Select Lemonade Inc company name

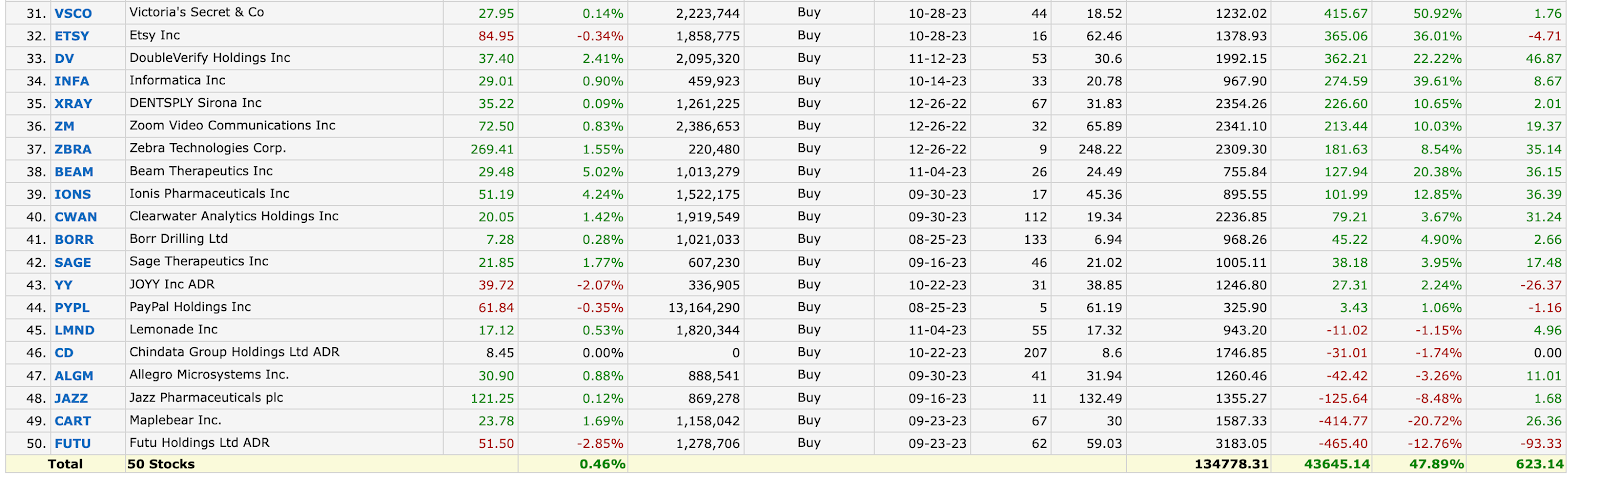tap(173, 329)
